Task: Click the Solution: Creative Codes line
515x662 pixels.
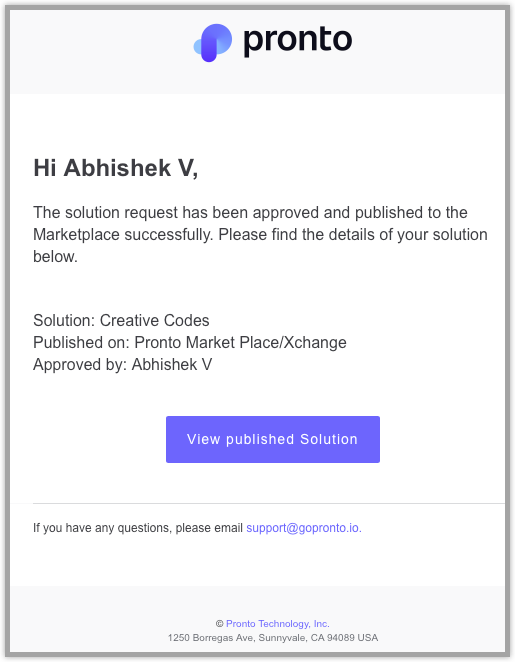Action: [x=121, y=320]
